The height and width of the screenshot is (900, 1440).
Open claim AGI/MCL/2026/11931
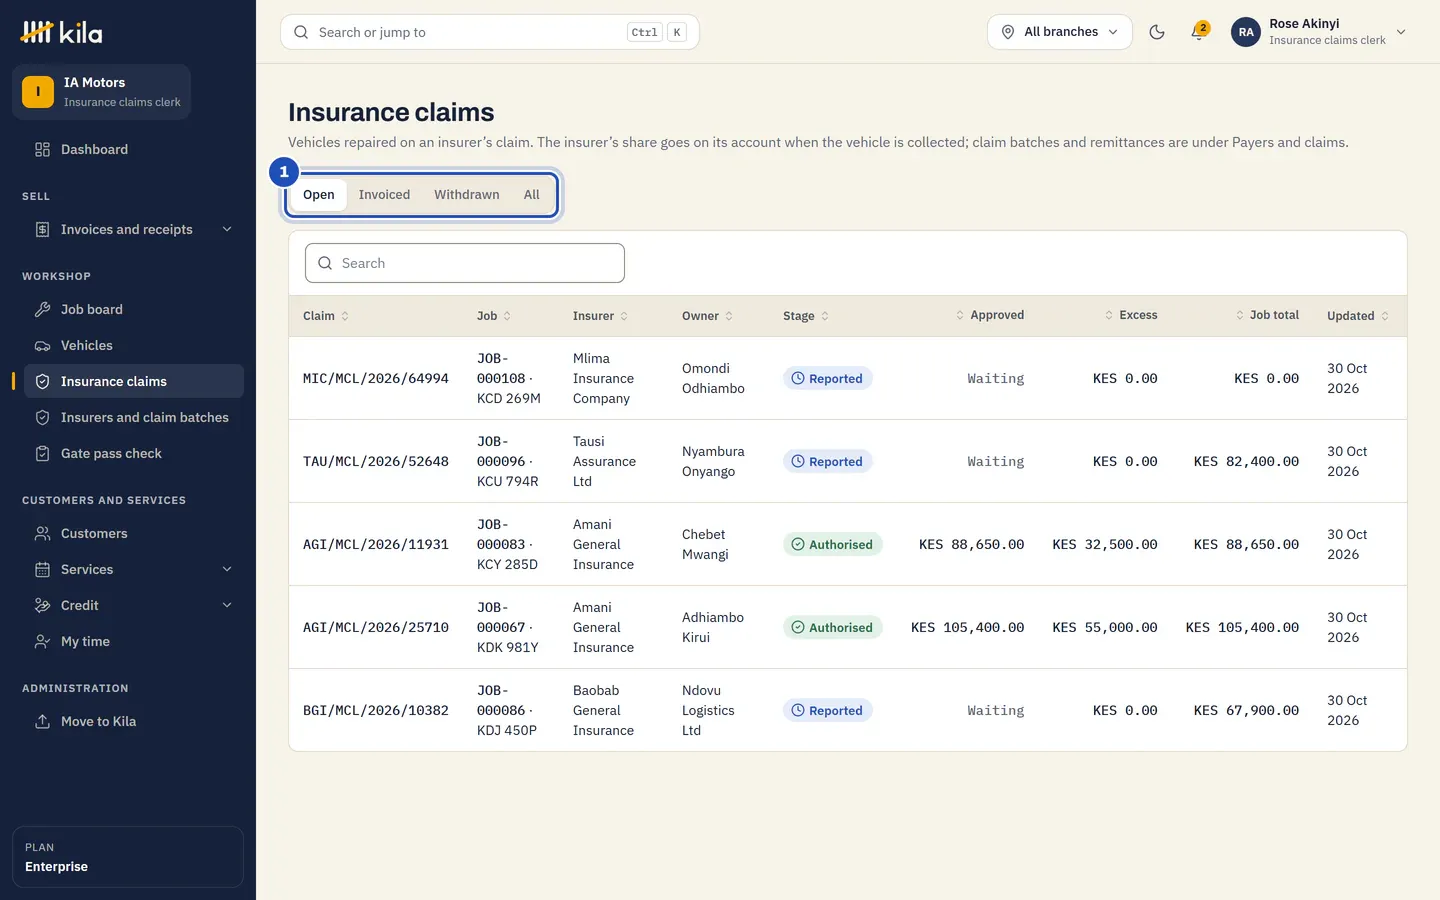pos(376,545)
